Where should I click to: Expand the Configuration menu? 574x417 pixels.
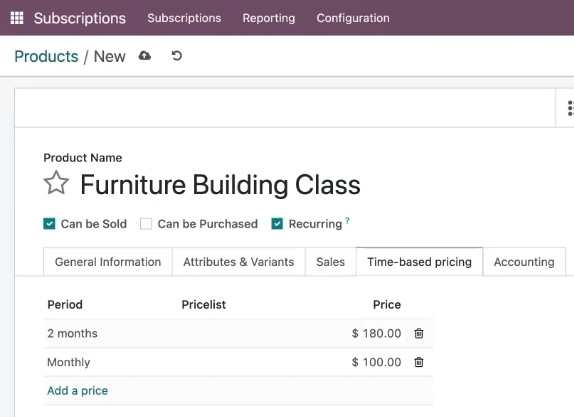(353, 18)
